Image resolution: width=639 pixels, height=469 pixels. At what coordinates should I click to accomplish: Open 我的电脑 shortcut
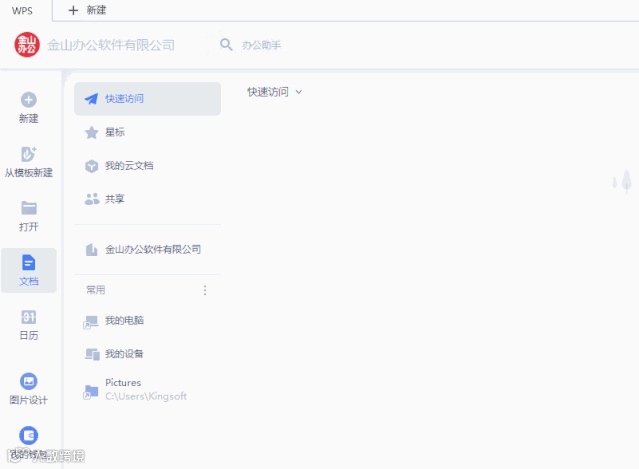[x=148, y=321]
